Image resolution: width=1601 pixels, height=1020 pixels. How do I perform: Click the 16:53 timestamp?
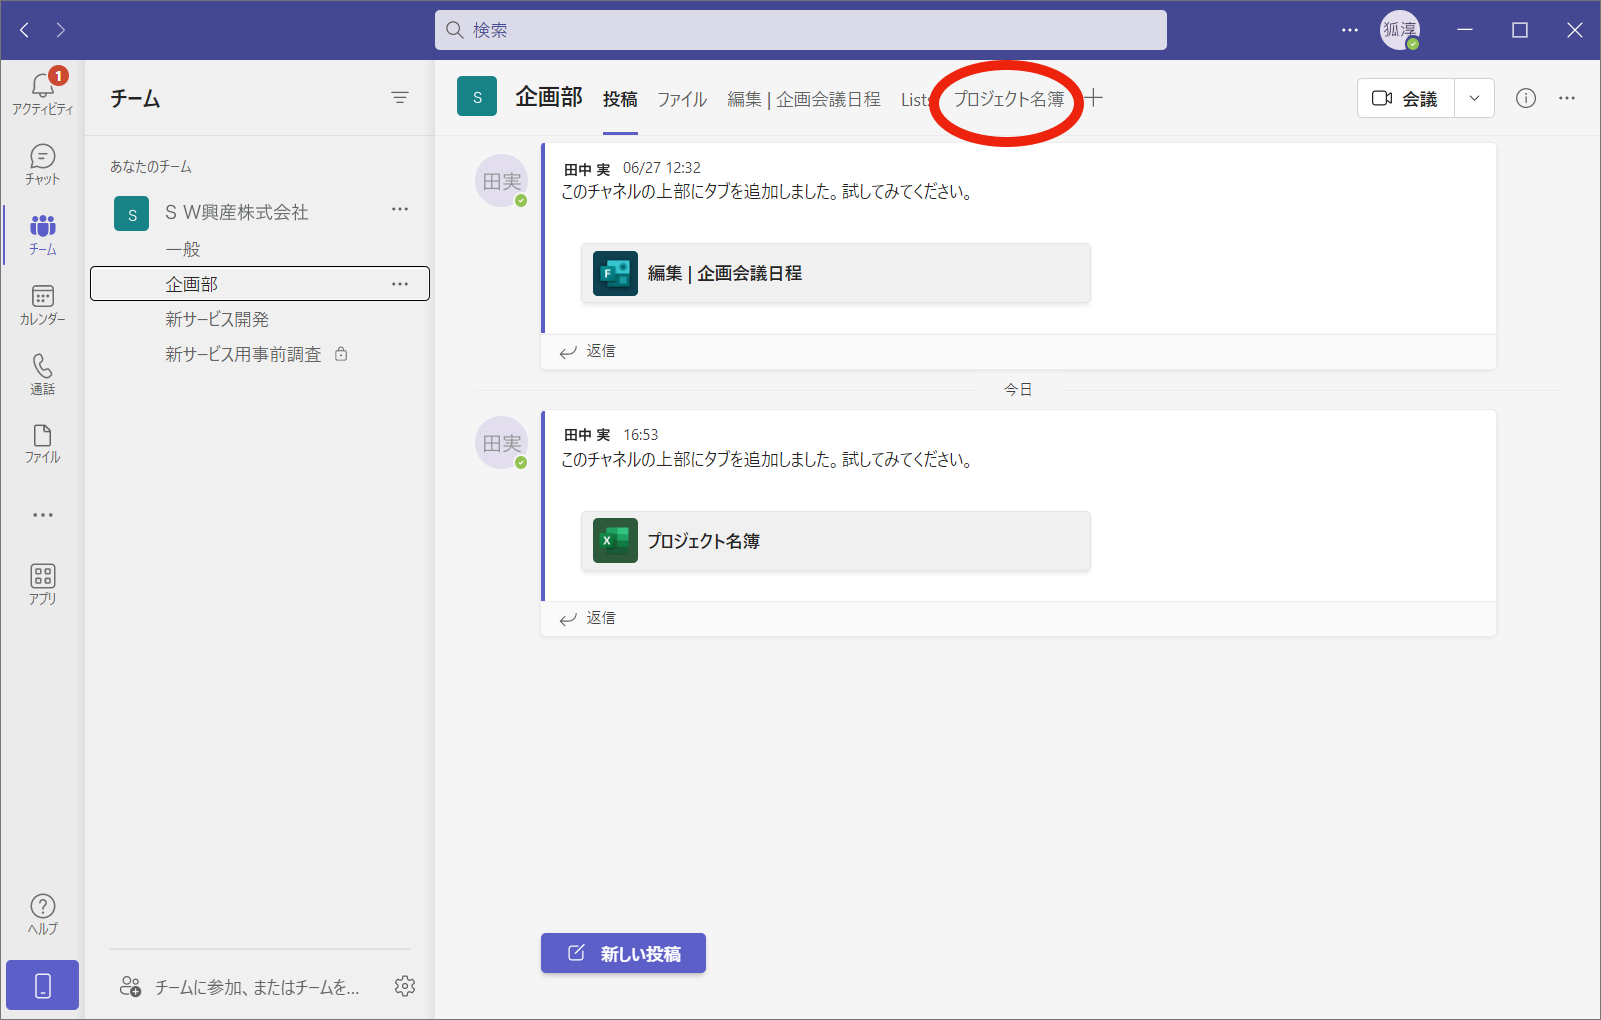641,435
